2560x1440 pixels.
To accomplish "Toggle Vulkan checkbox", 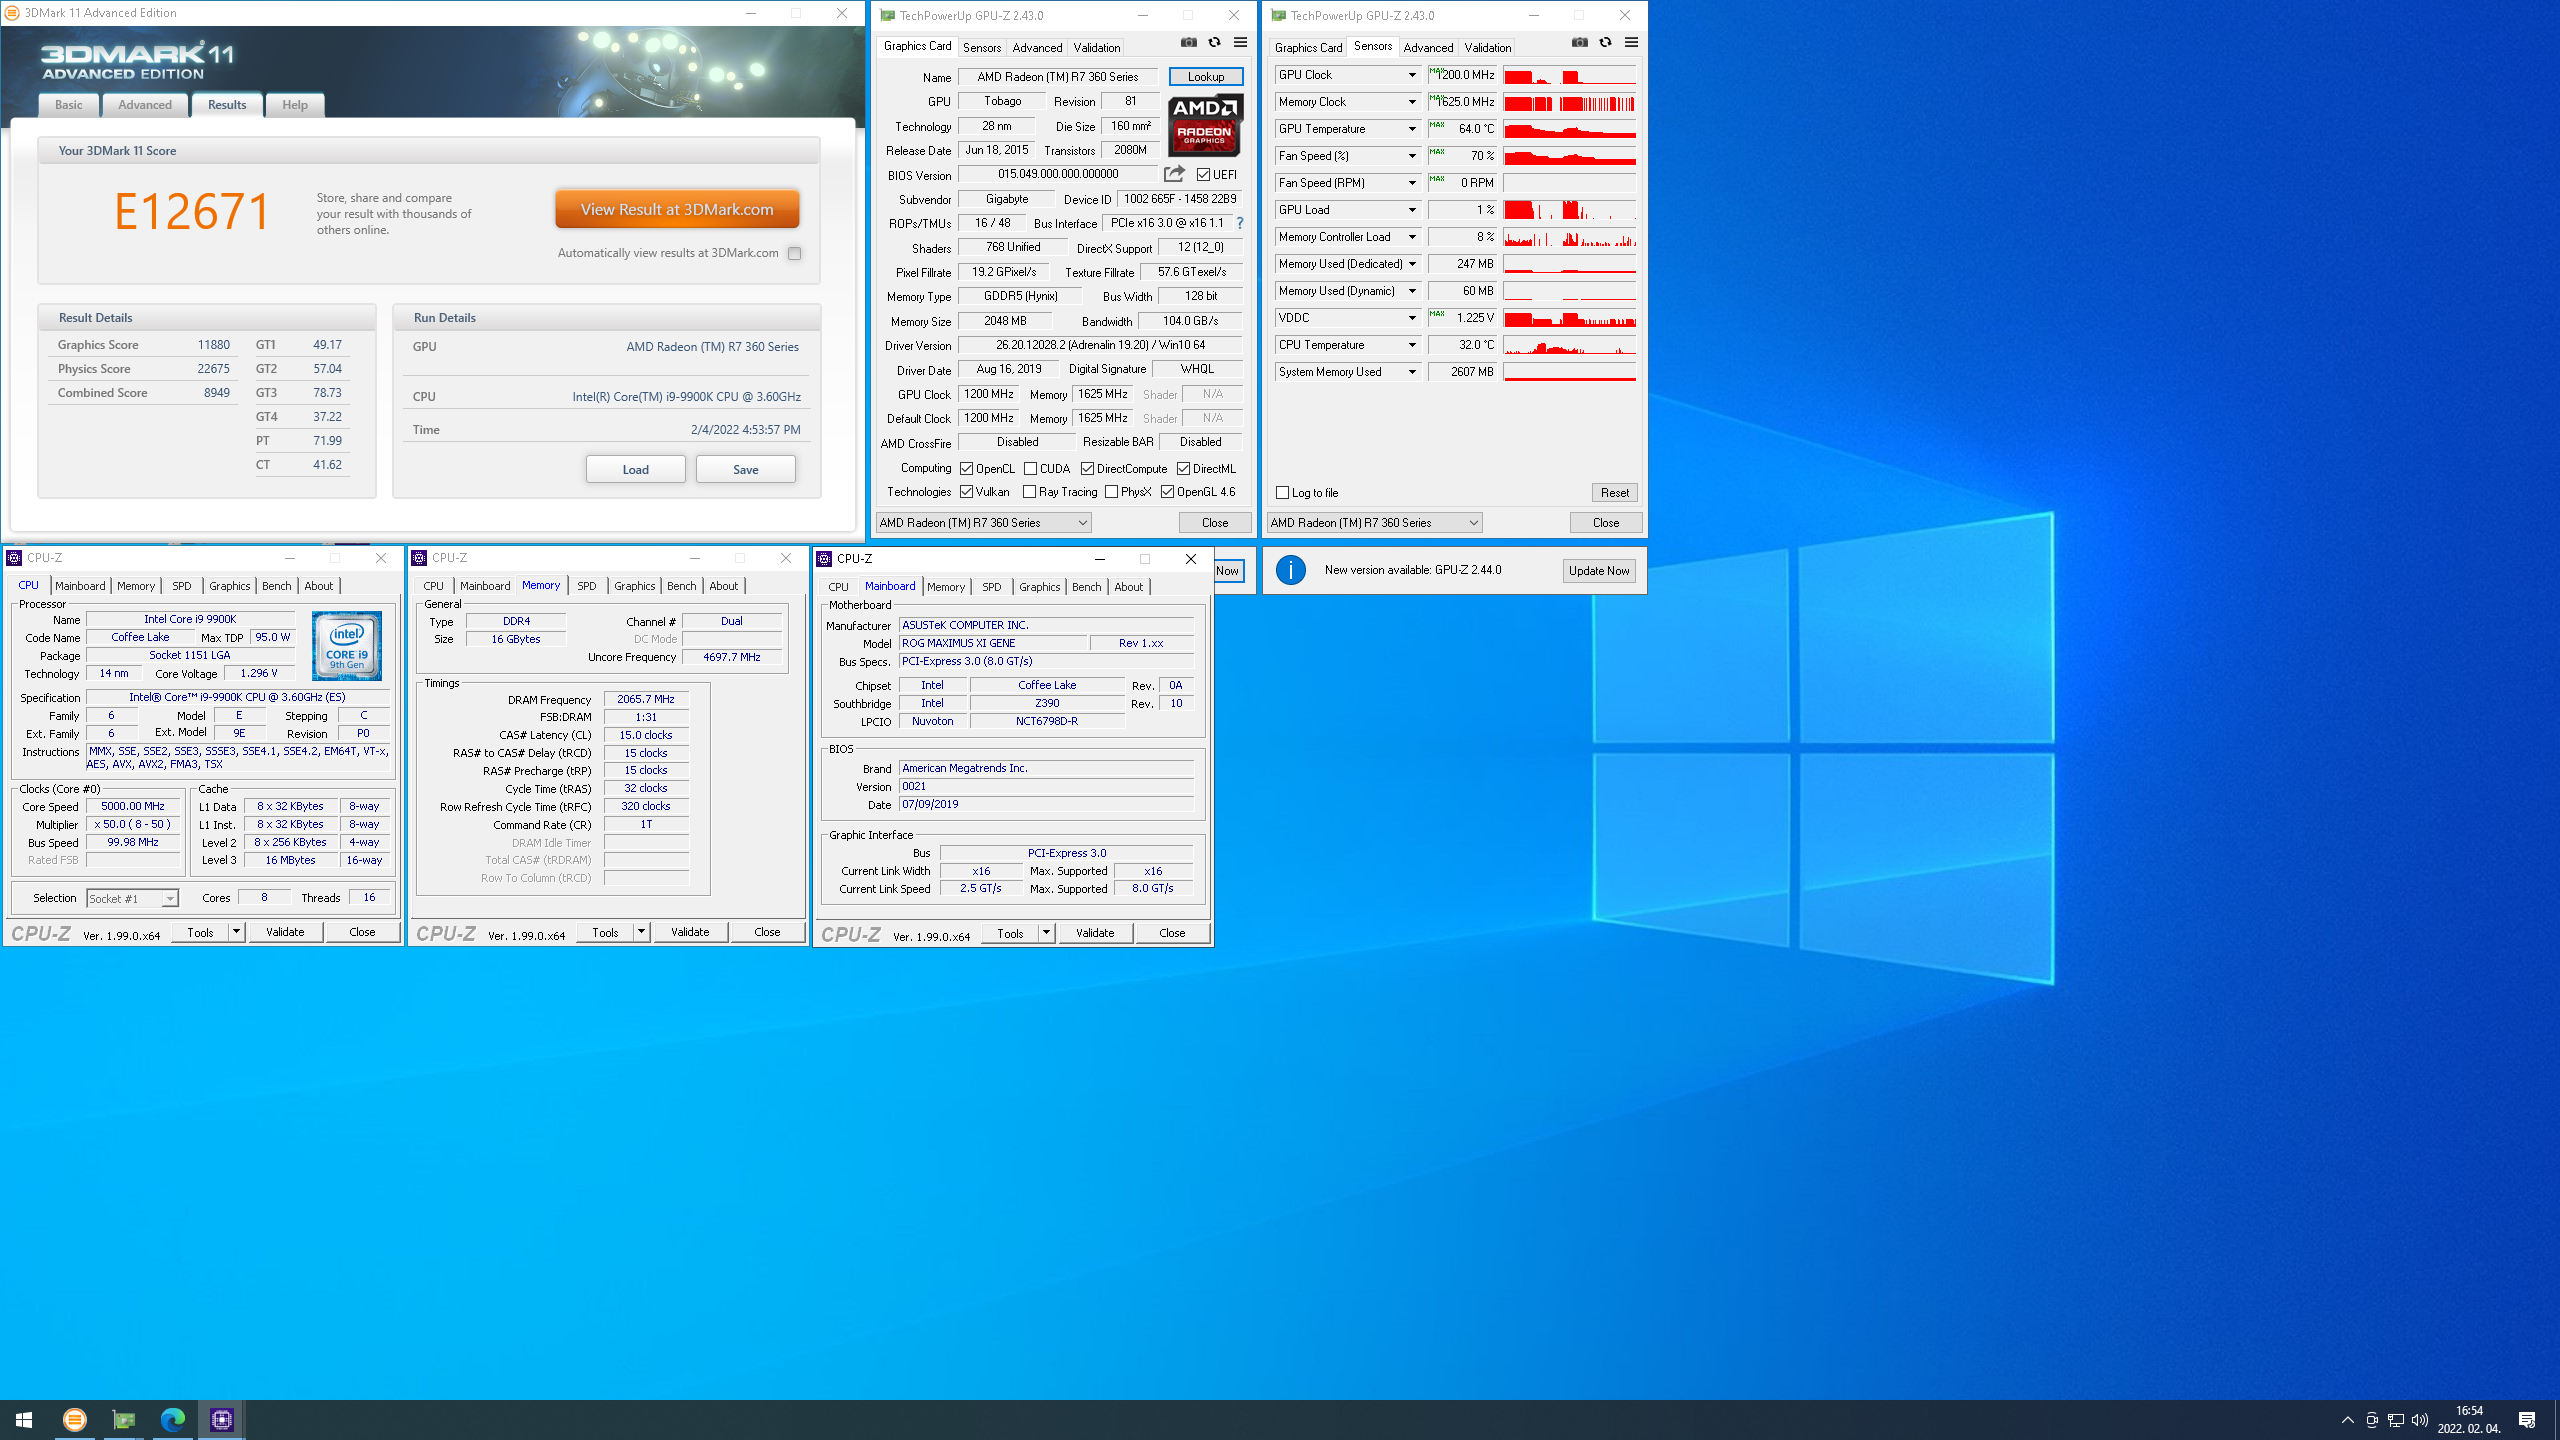I will [967, 491].
